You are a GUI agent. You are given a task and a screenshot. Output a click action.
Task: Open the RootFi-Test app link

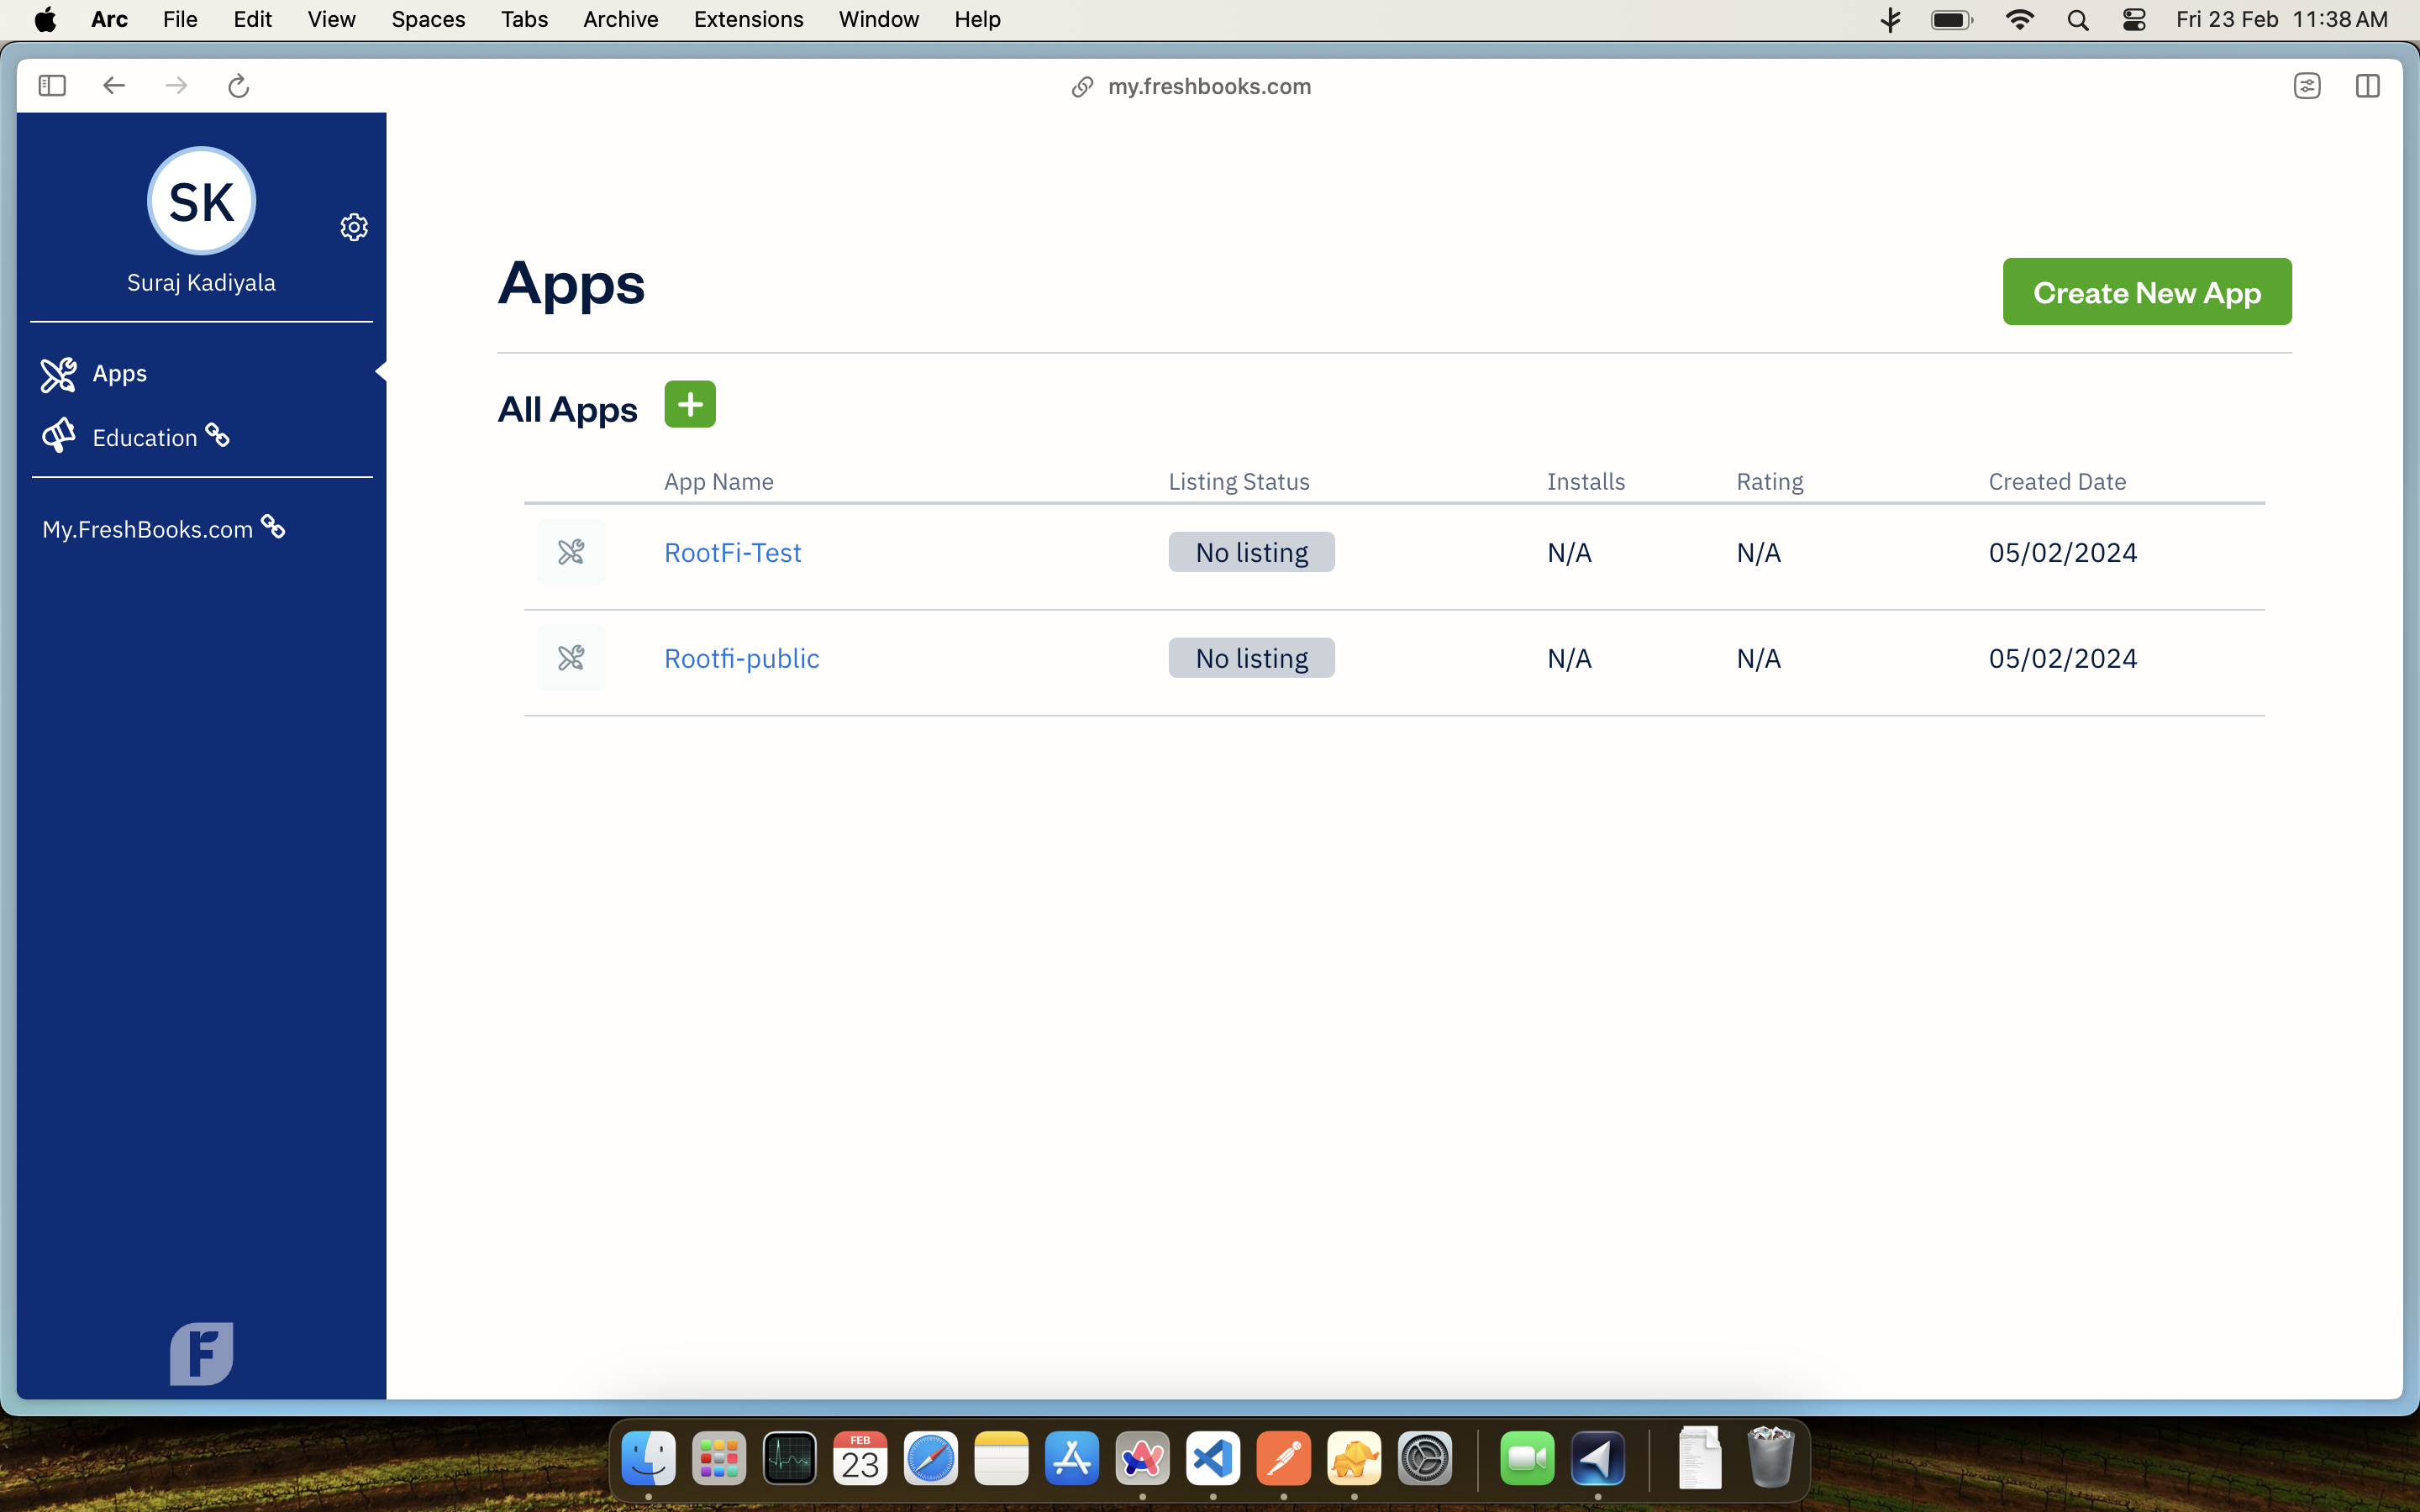tap(732, 552)
